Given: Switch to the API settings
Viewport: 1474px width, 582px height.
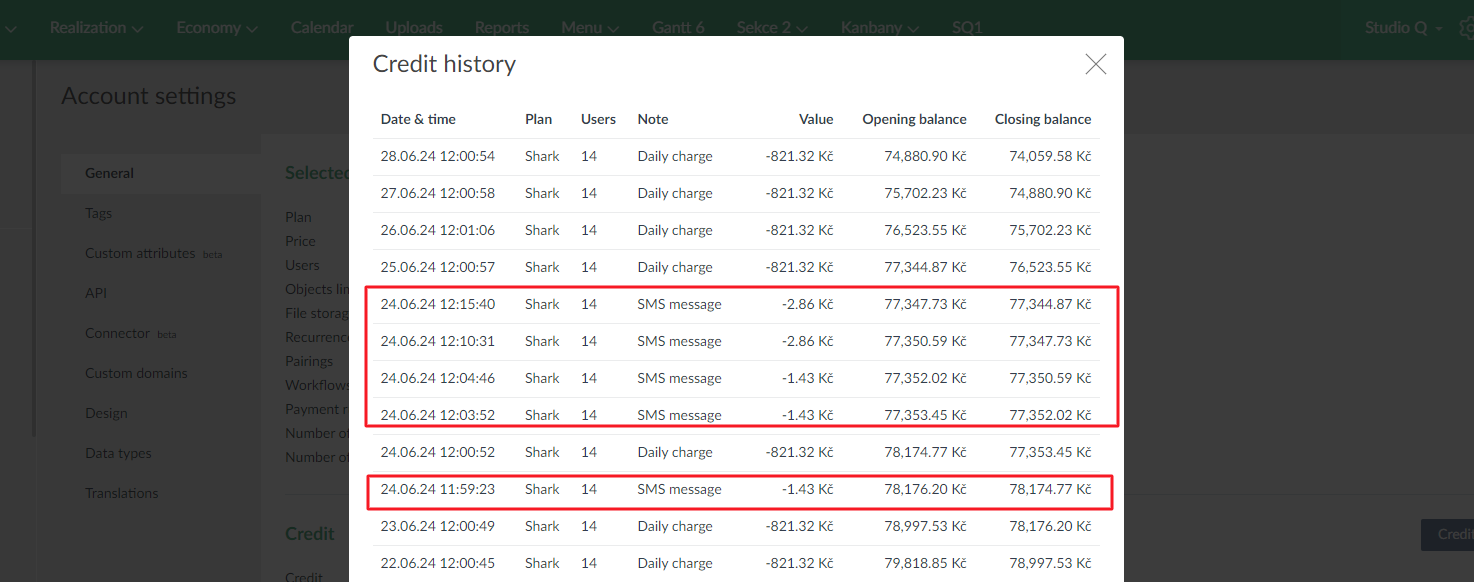Looking at the screenshot, I should (x=96, y=293).
